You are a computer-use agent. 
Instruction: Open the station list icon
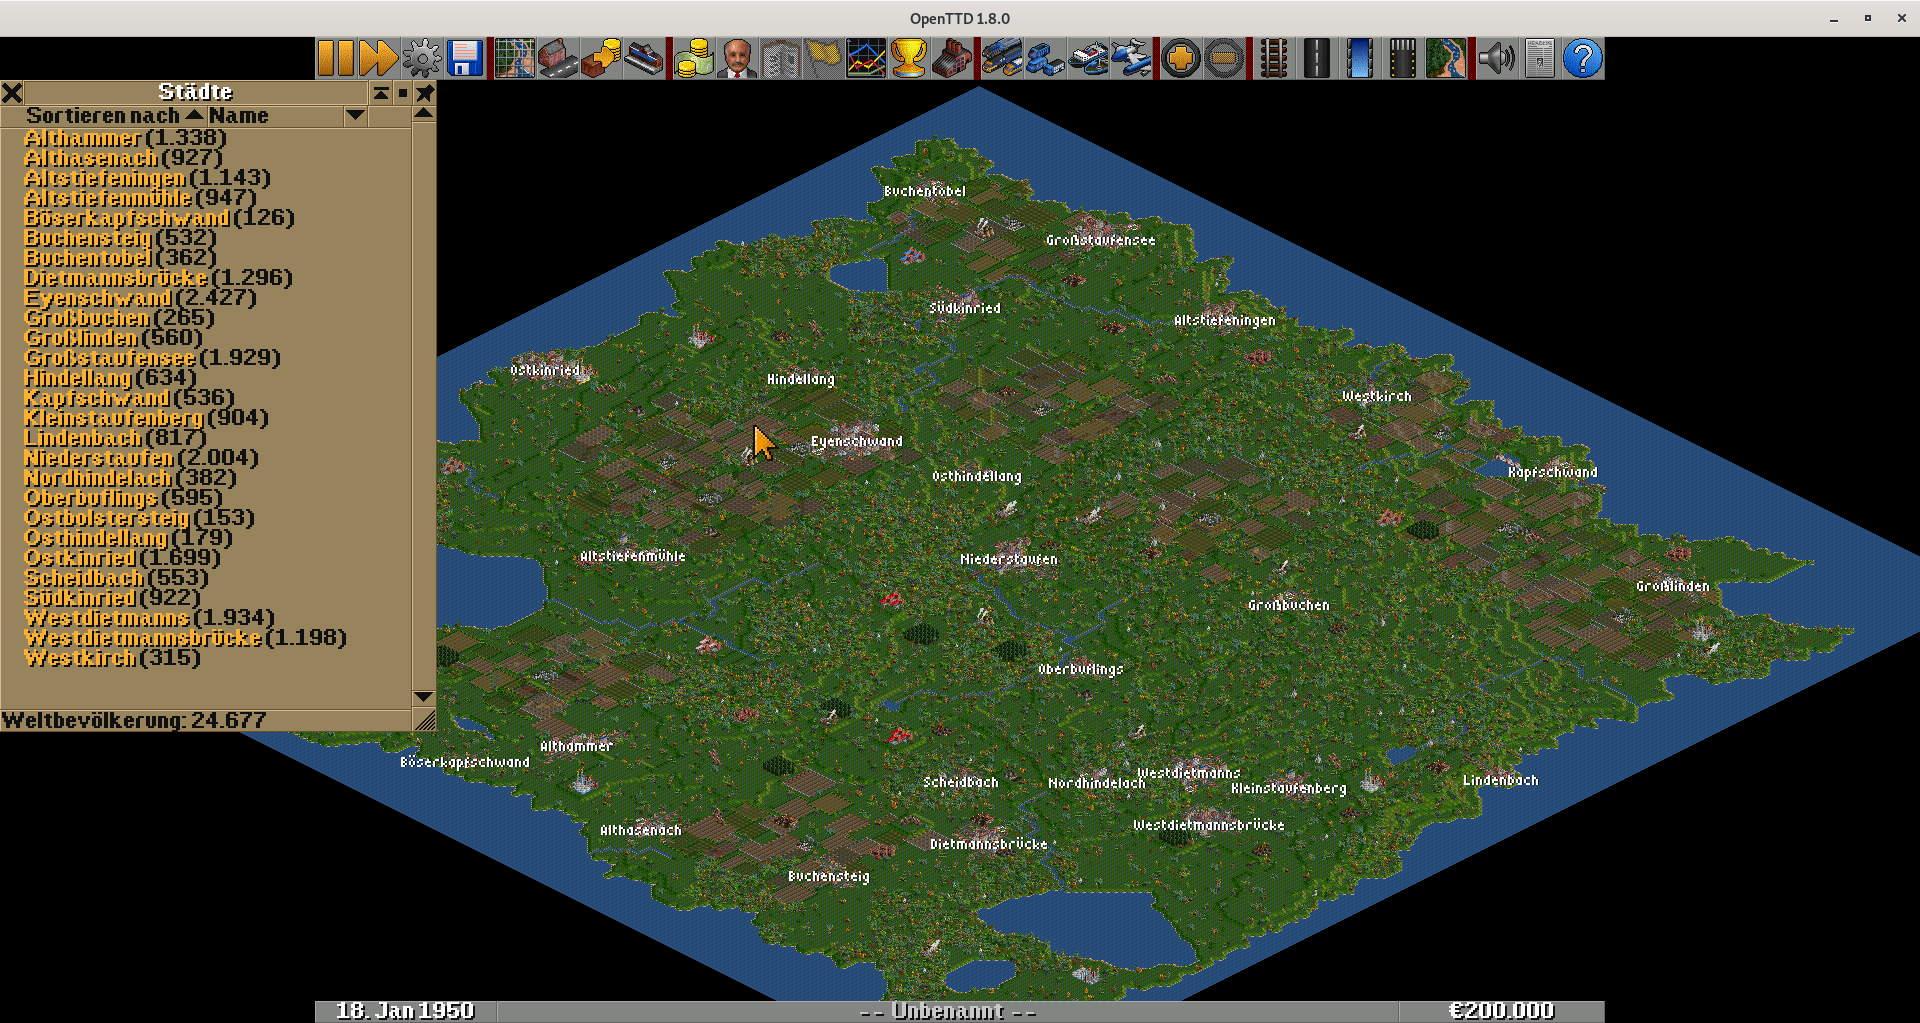(x=644, y=59)
